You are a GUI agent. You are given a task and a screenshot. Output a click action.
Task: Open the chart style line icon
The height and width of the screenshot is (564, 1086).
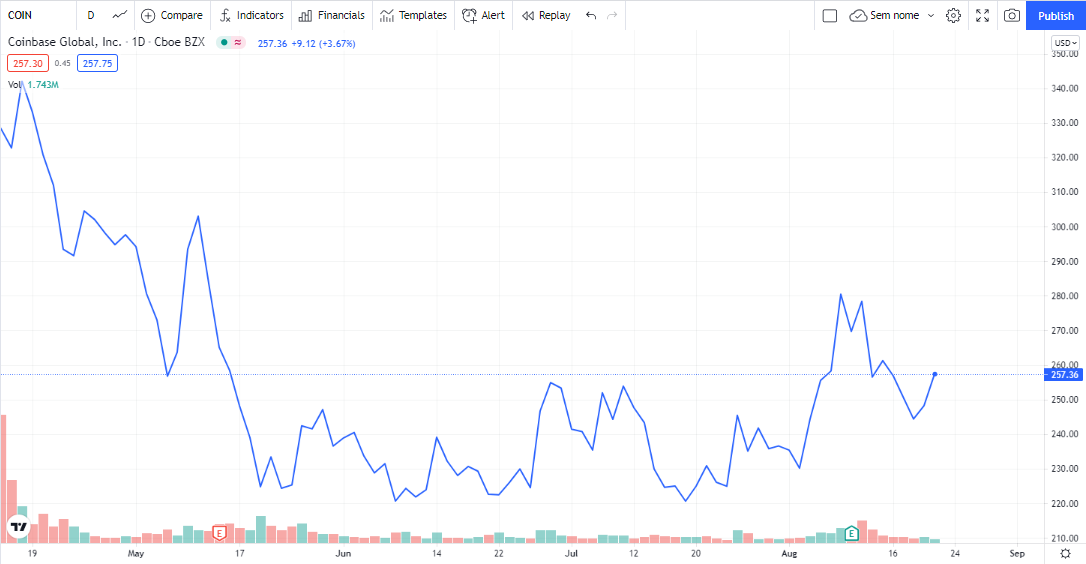[x=120, y=15]
